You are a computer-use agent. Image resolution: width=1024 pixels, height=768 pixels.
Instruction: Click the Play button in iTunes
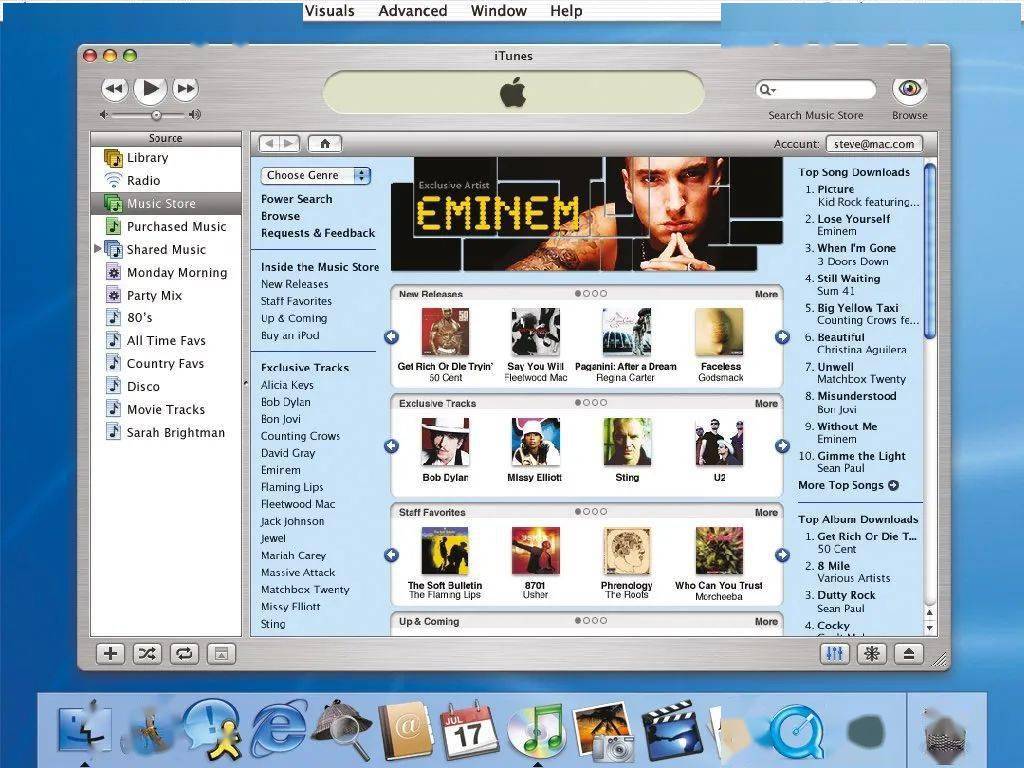pyautogui.click(x=150, y=89)
